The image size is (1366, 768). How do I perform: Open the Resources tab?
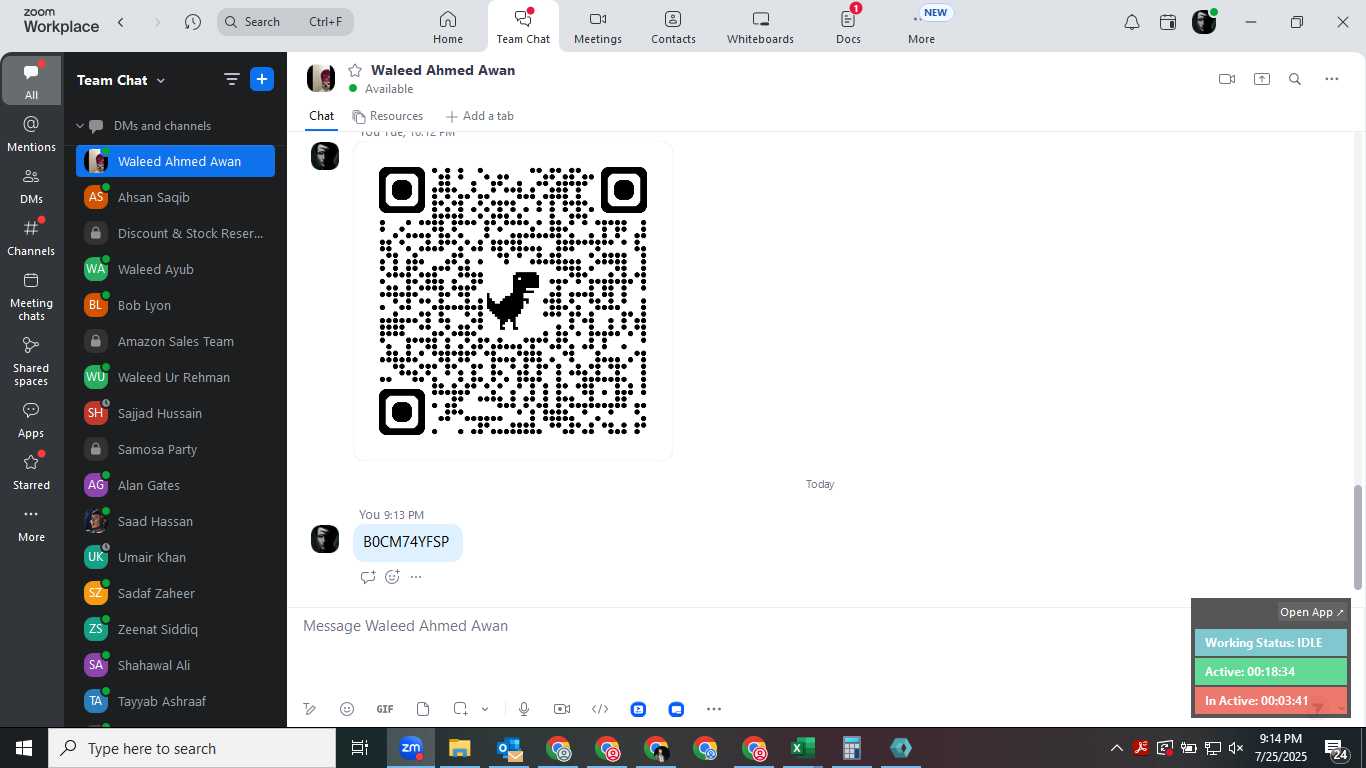coord(388,116)
